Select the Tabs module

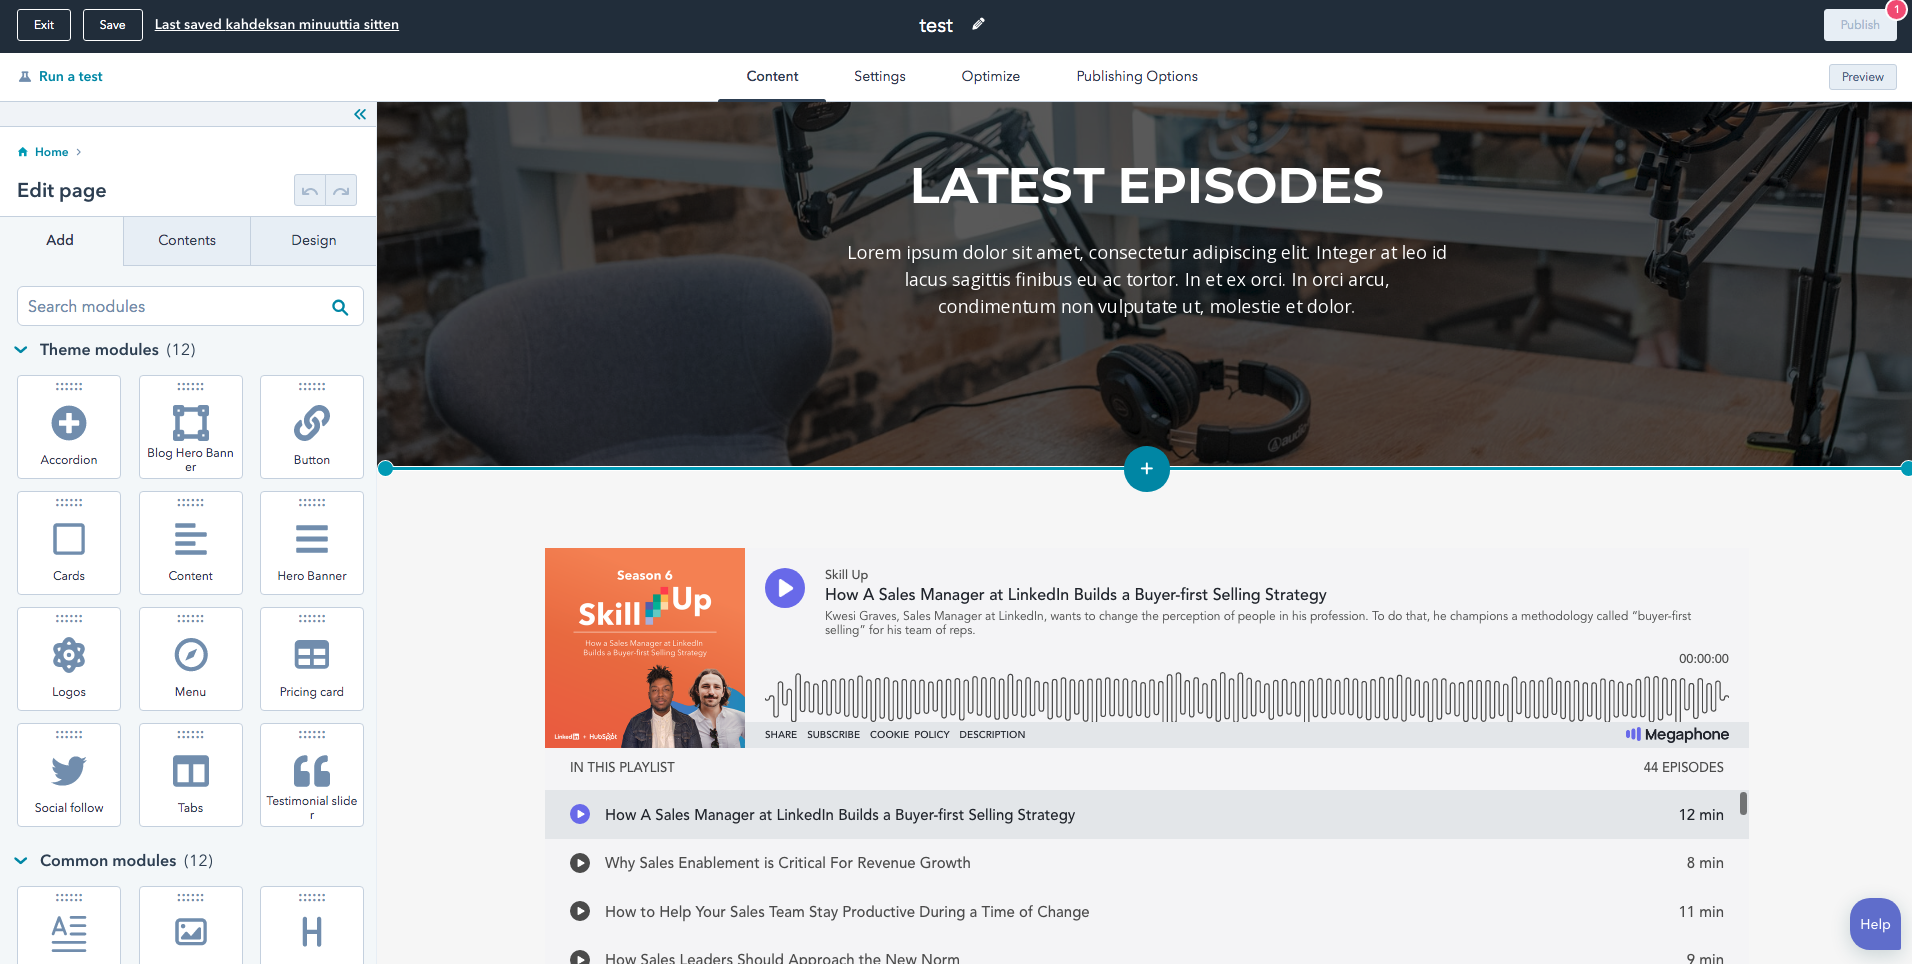point(191,775)
